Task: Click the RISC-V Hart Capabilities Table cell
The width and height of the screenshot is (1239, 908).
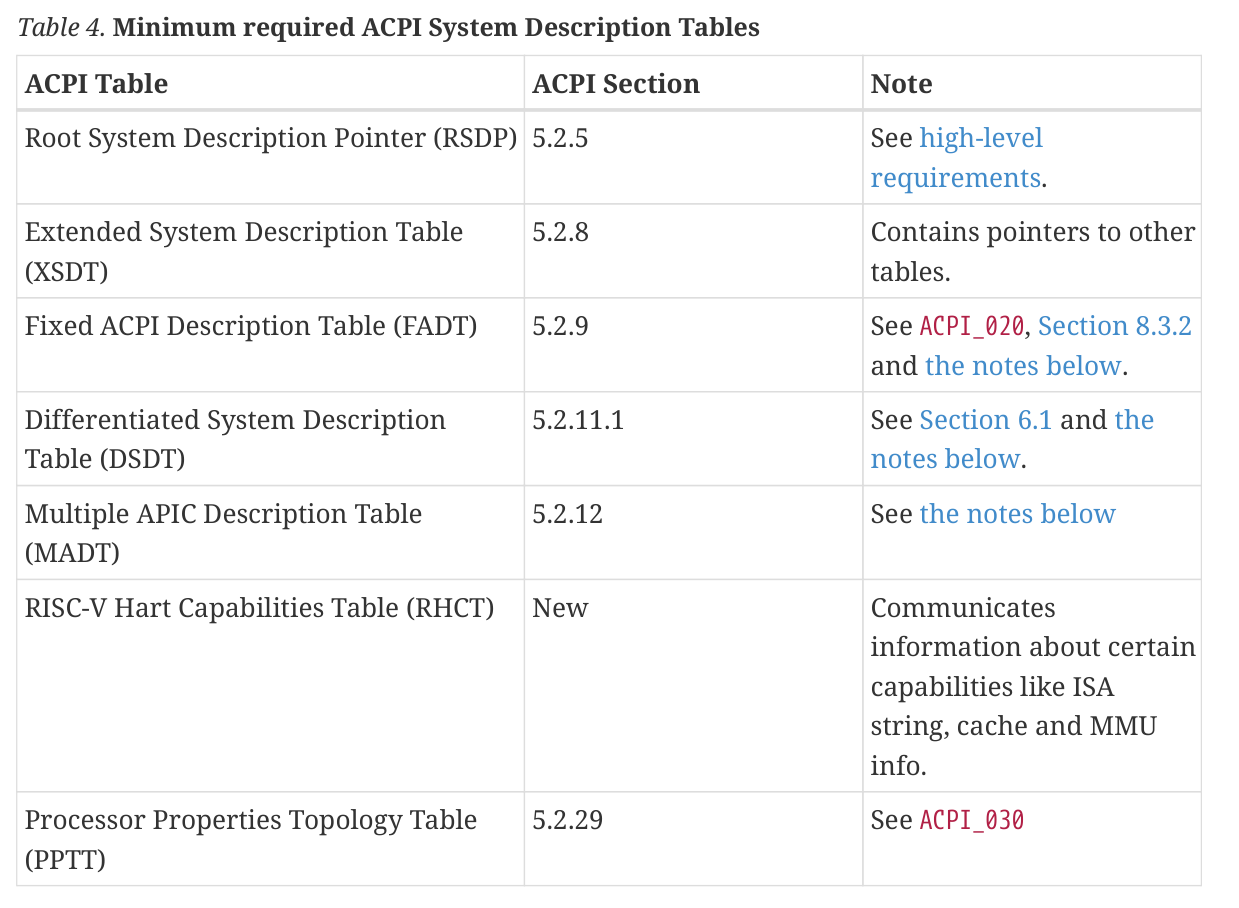Action: tap(259, 609)
